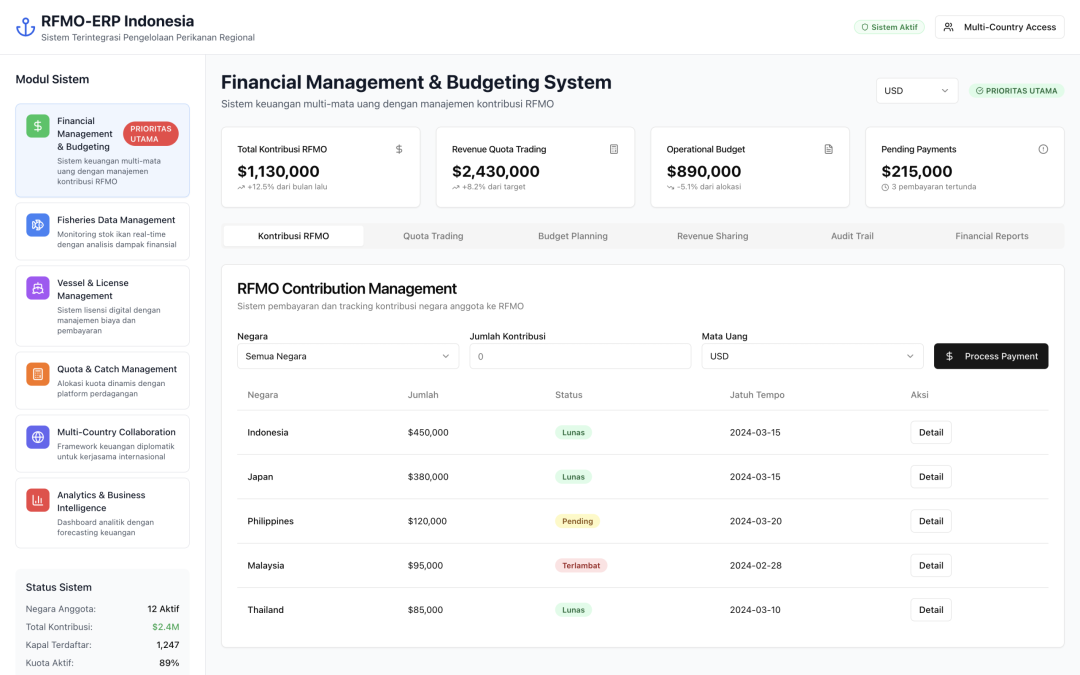The image size is (1080, 675).
Task: Switch to the Budget Planning tab
Action: 572,236
